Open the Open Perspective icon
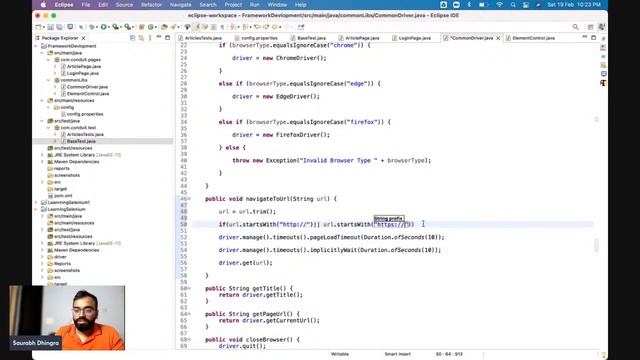The width and height of the screenshot is (640, 360). 590,27
